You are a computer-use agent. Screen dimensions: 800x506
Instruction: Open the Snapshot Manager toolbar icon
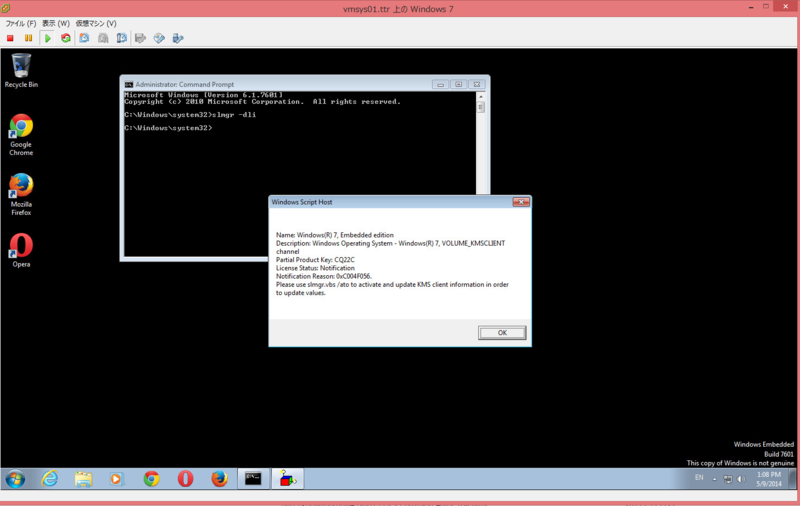point(121,38)
